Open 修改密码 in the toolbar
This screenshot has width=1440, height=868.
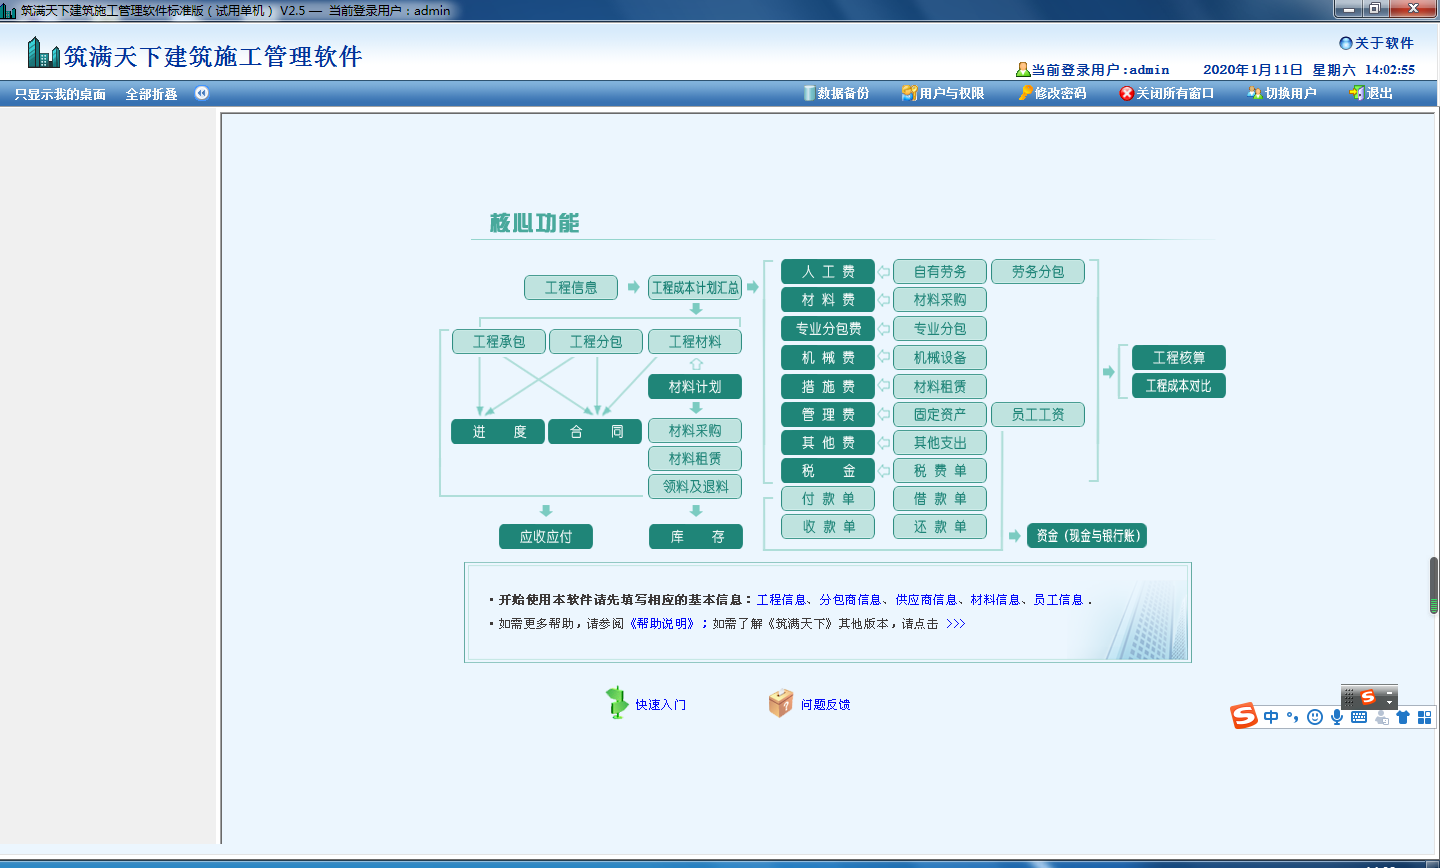click(1053, 93)
